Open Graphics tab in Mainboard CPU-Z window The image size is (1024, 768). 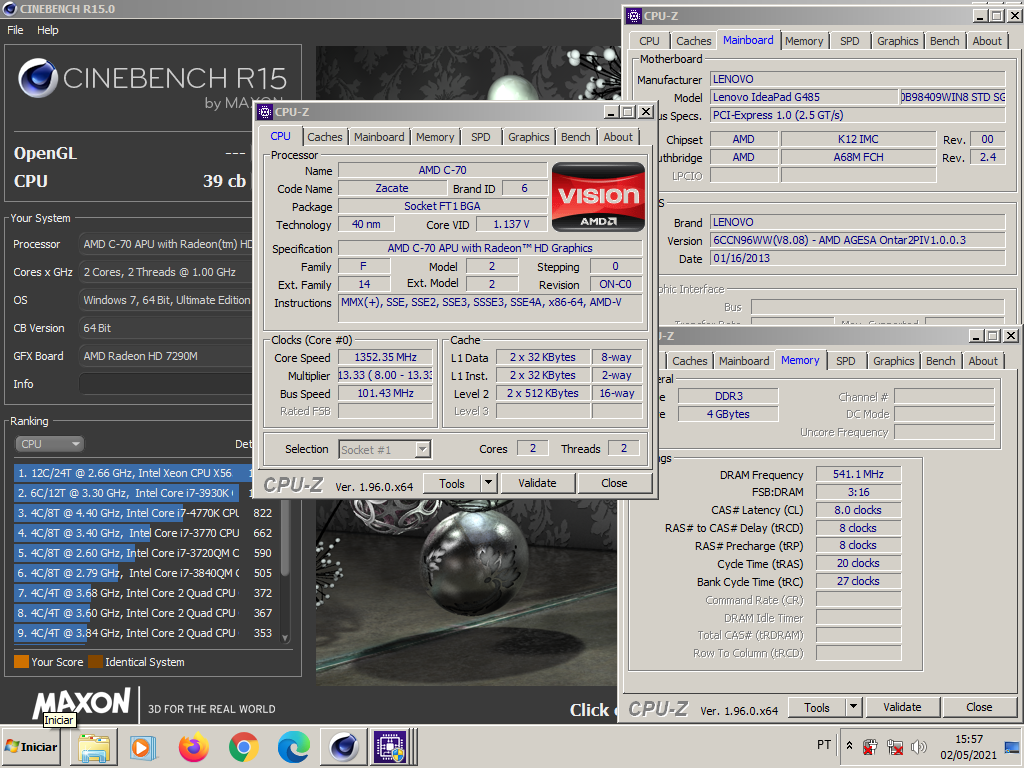(x=897, y=41)
